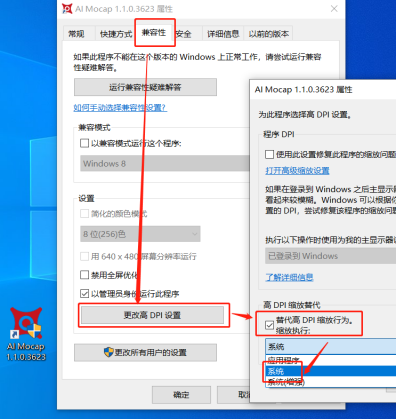
Task: Uncheck 以管理员身份运行此程序
Action: coord(84,294)
